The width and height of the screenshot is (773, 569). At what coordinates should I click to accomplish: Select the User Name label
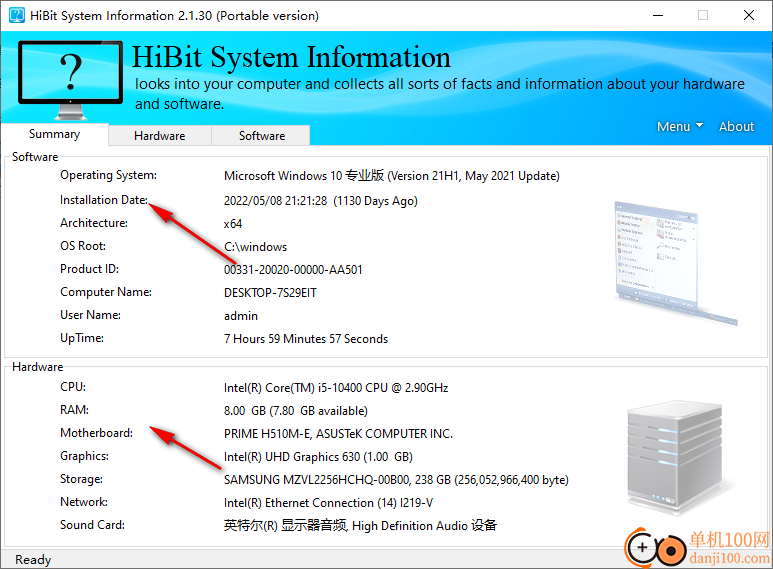pos(90,315)
